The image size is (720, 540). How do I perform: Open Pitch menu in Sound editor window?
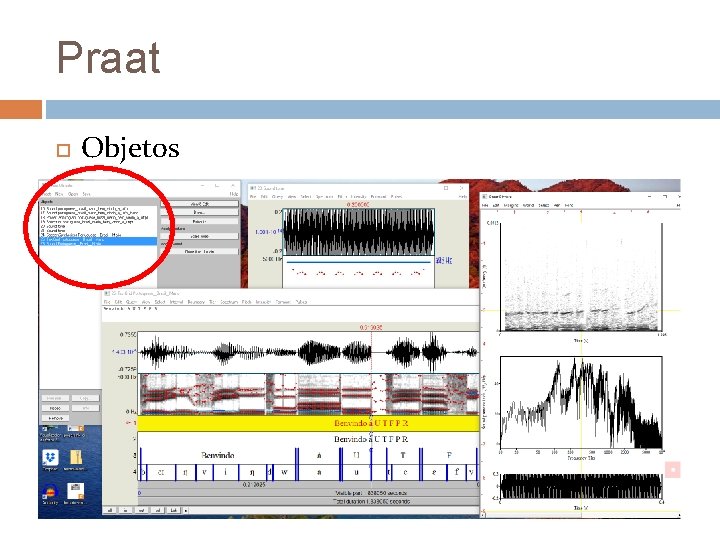pyautogui.click(x=341, y=197)
